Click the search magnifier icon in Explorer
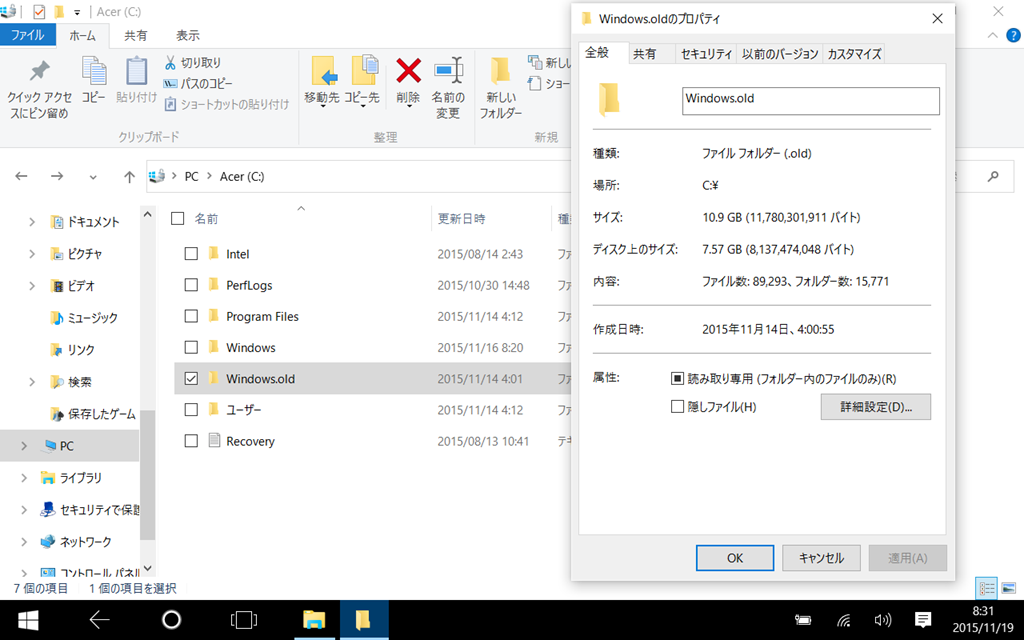Image resolution: width=1024 pixels, height=640 pixels. [993, 176]
